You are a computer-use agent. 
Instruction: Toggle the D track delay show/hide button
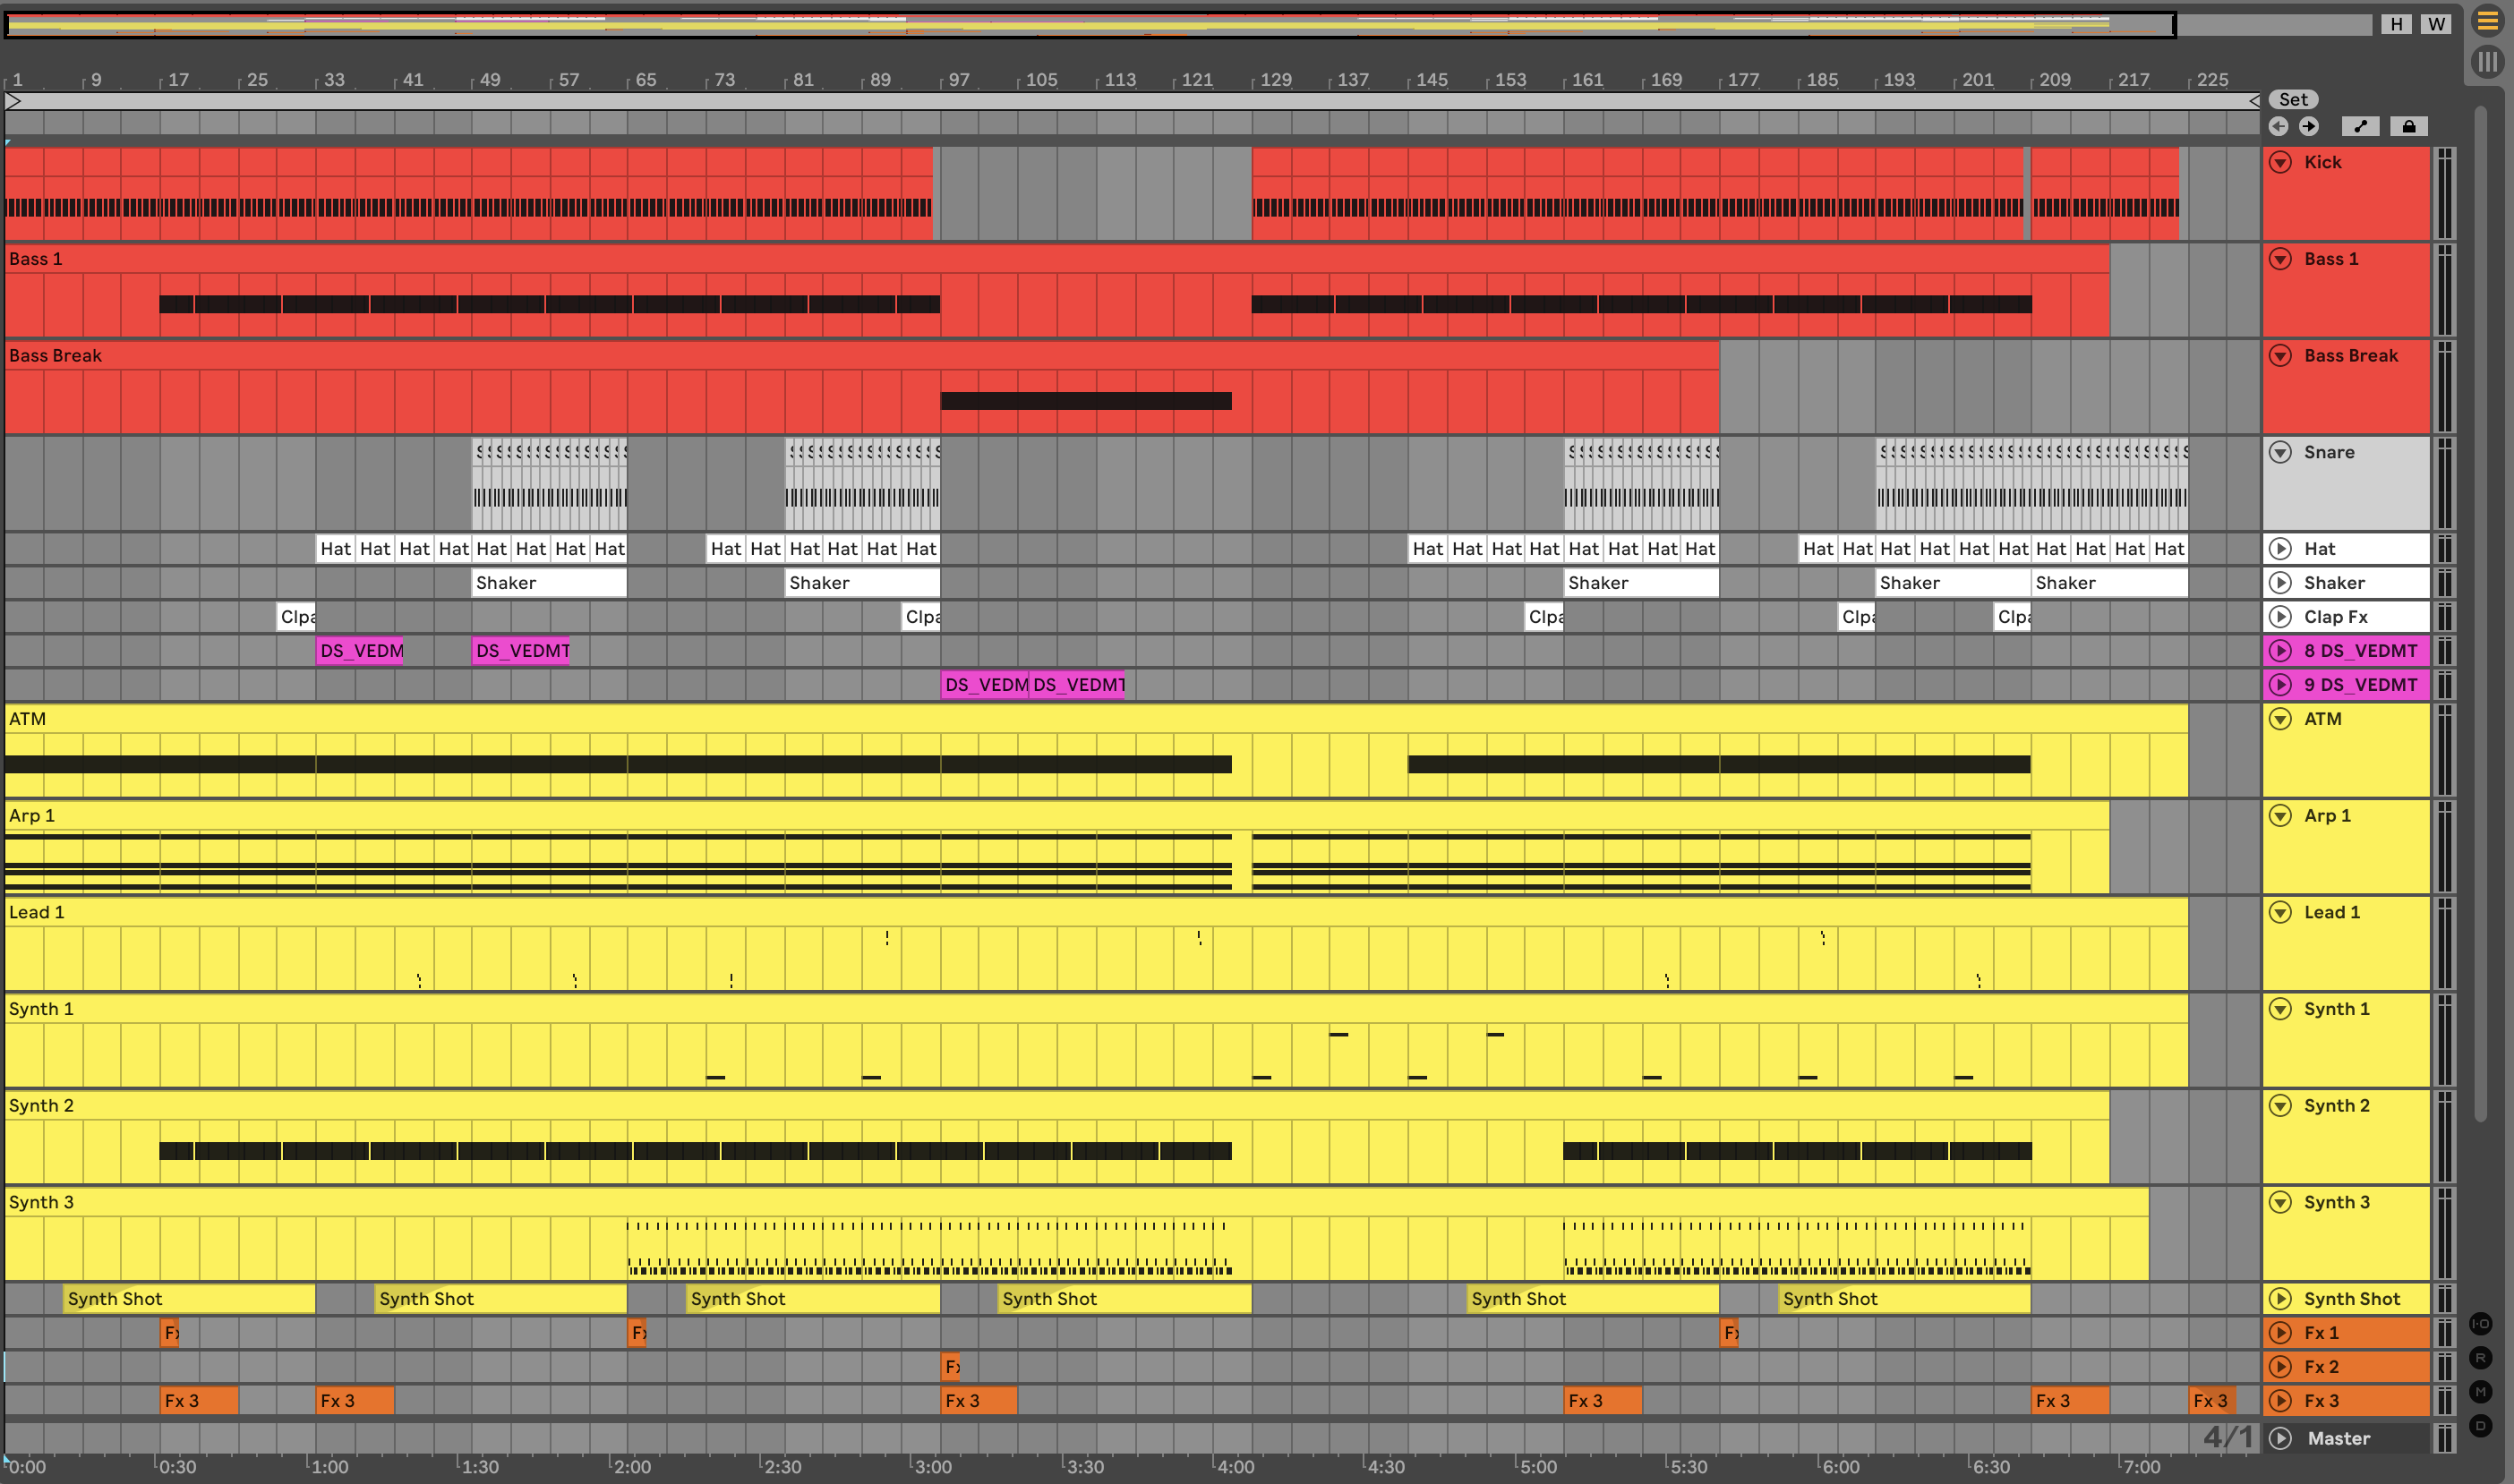click(2481, 1426)
